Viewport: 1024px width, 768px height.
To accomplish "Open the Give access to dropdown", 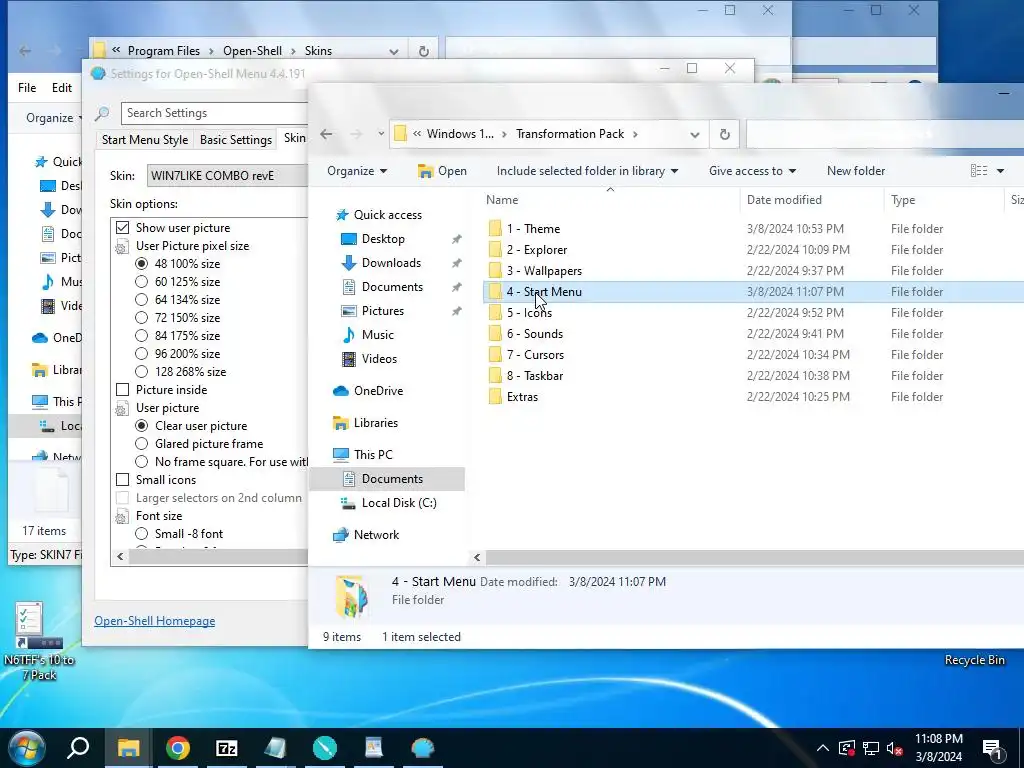I will (752, 171).
